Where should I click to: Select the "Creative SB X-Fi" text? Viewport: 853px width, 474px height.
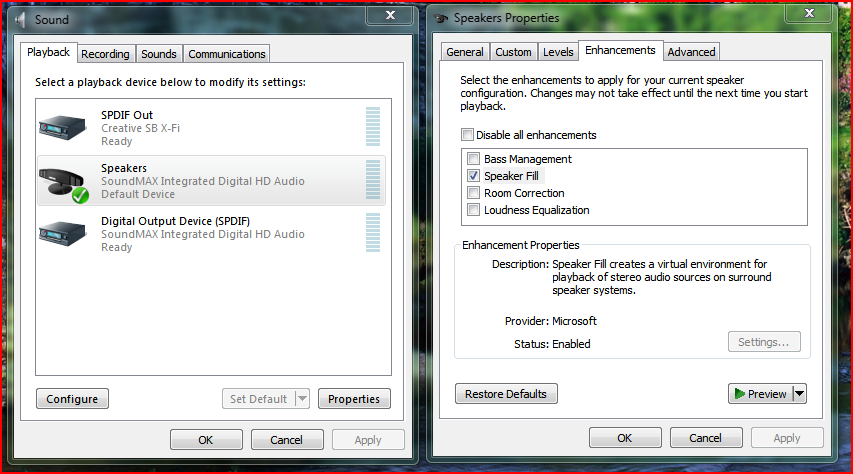140,128
